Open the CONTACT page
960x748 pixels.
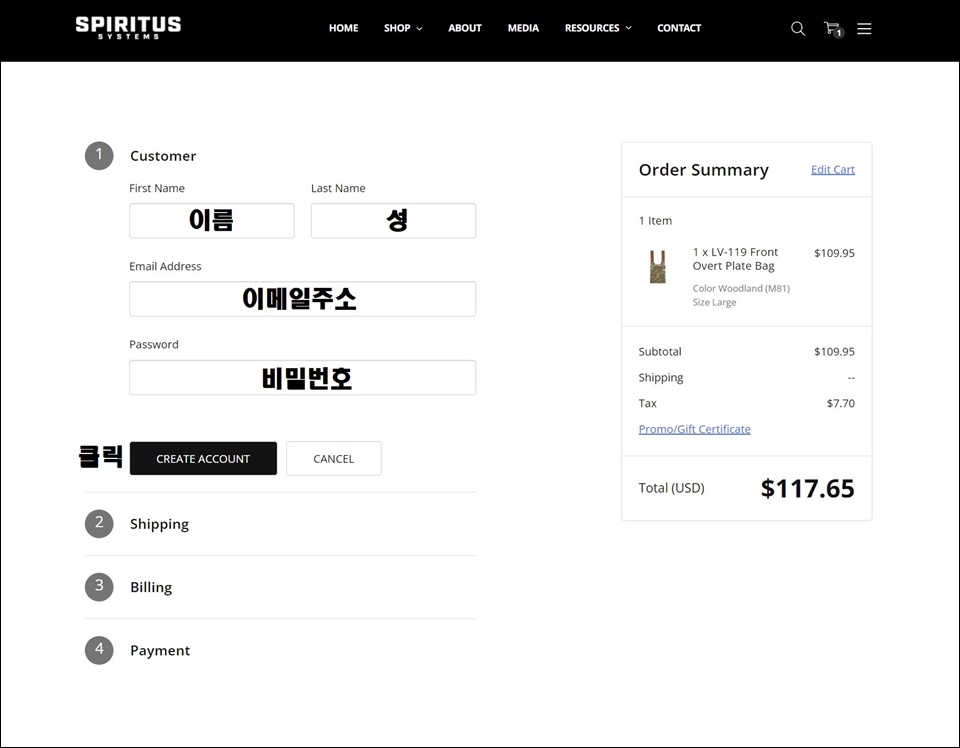point(679,28)
